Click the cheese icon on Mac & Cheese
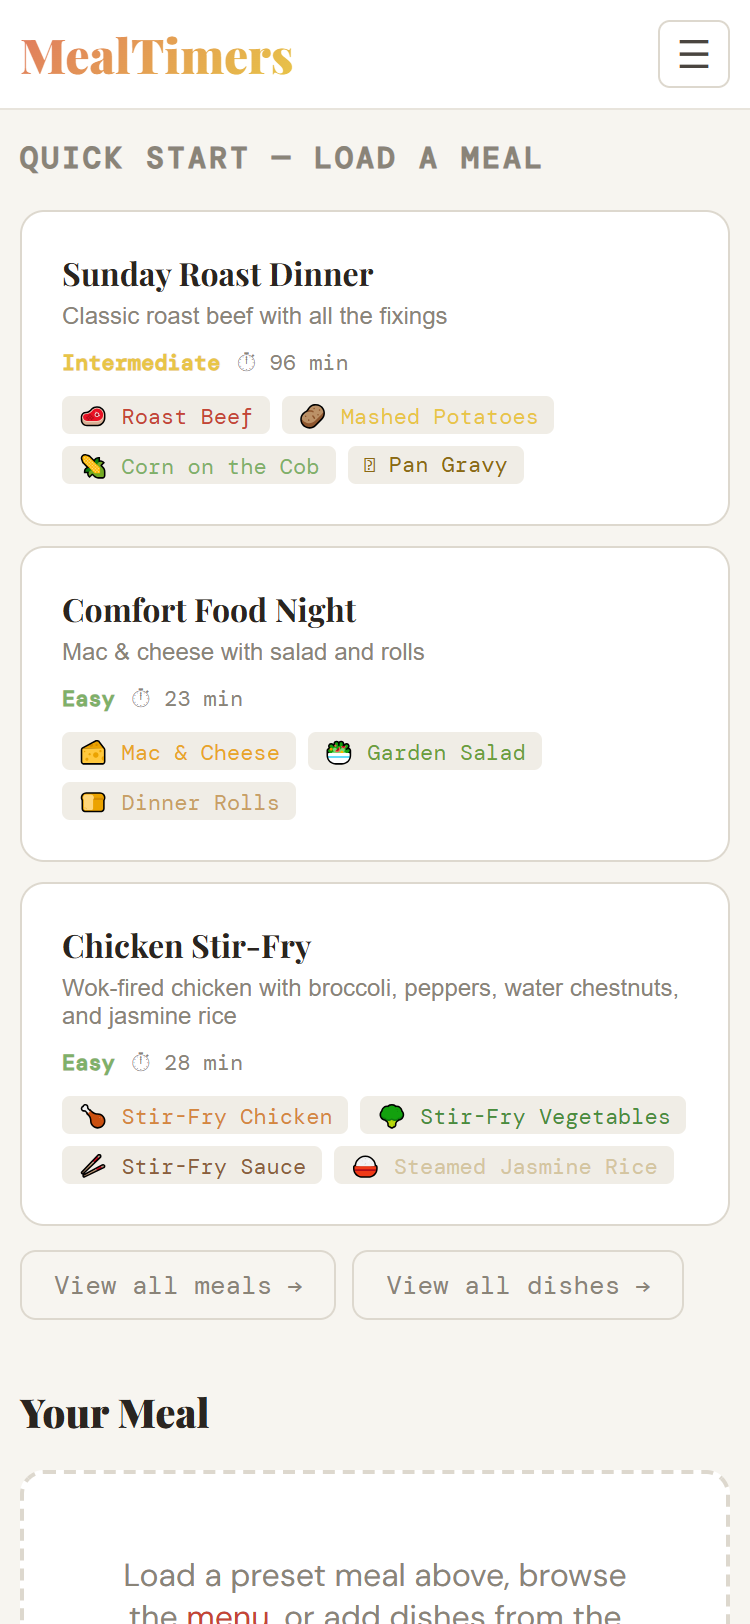This screenshot has width=750, height=1624. tap(92, 751)
